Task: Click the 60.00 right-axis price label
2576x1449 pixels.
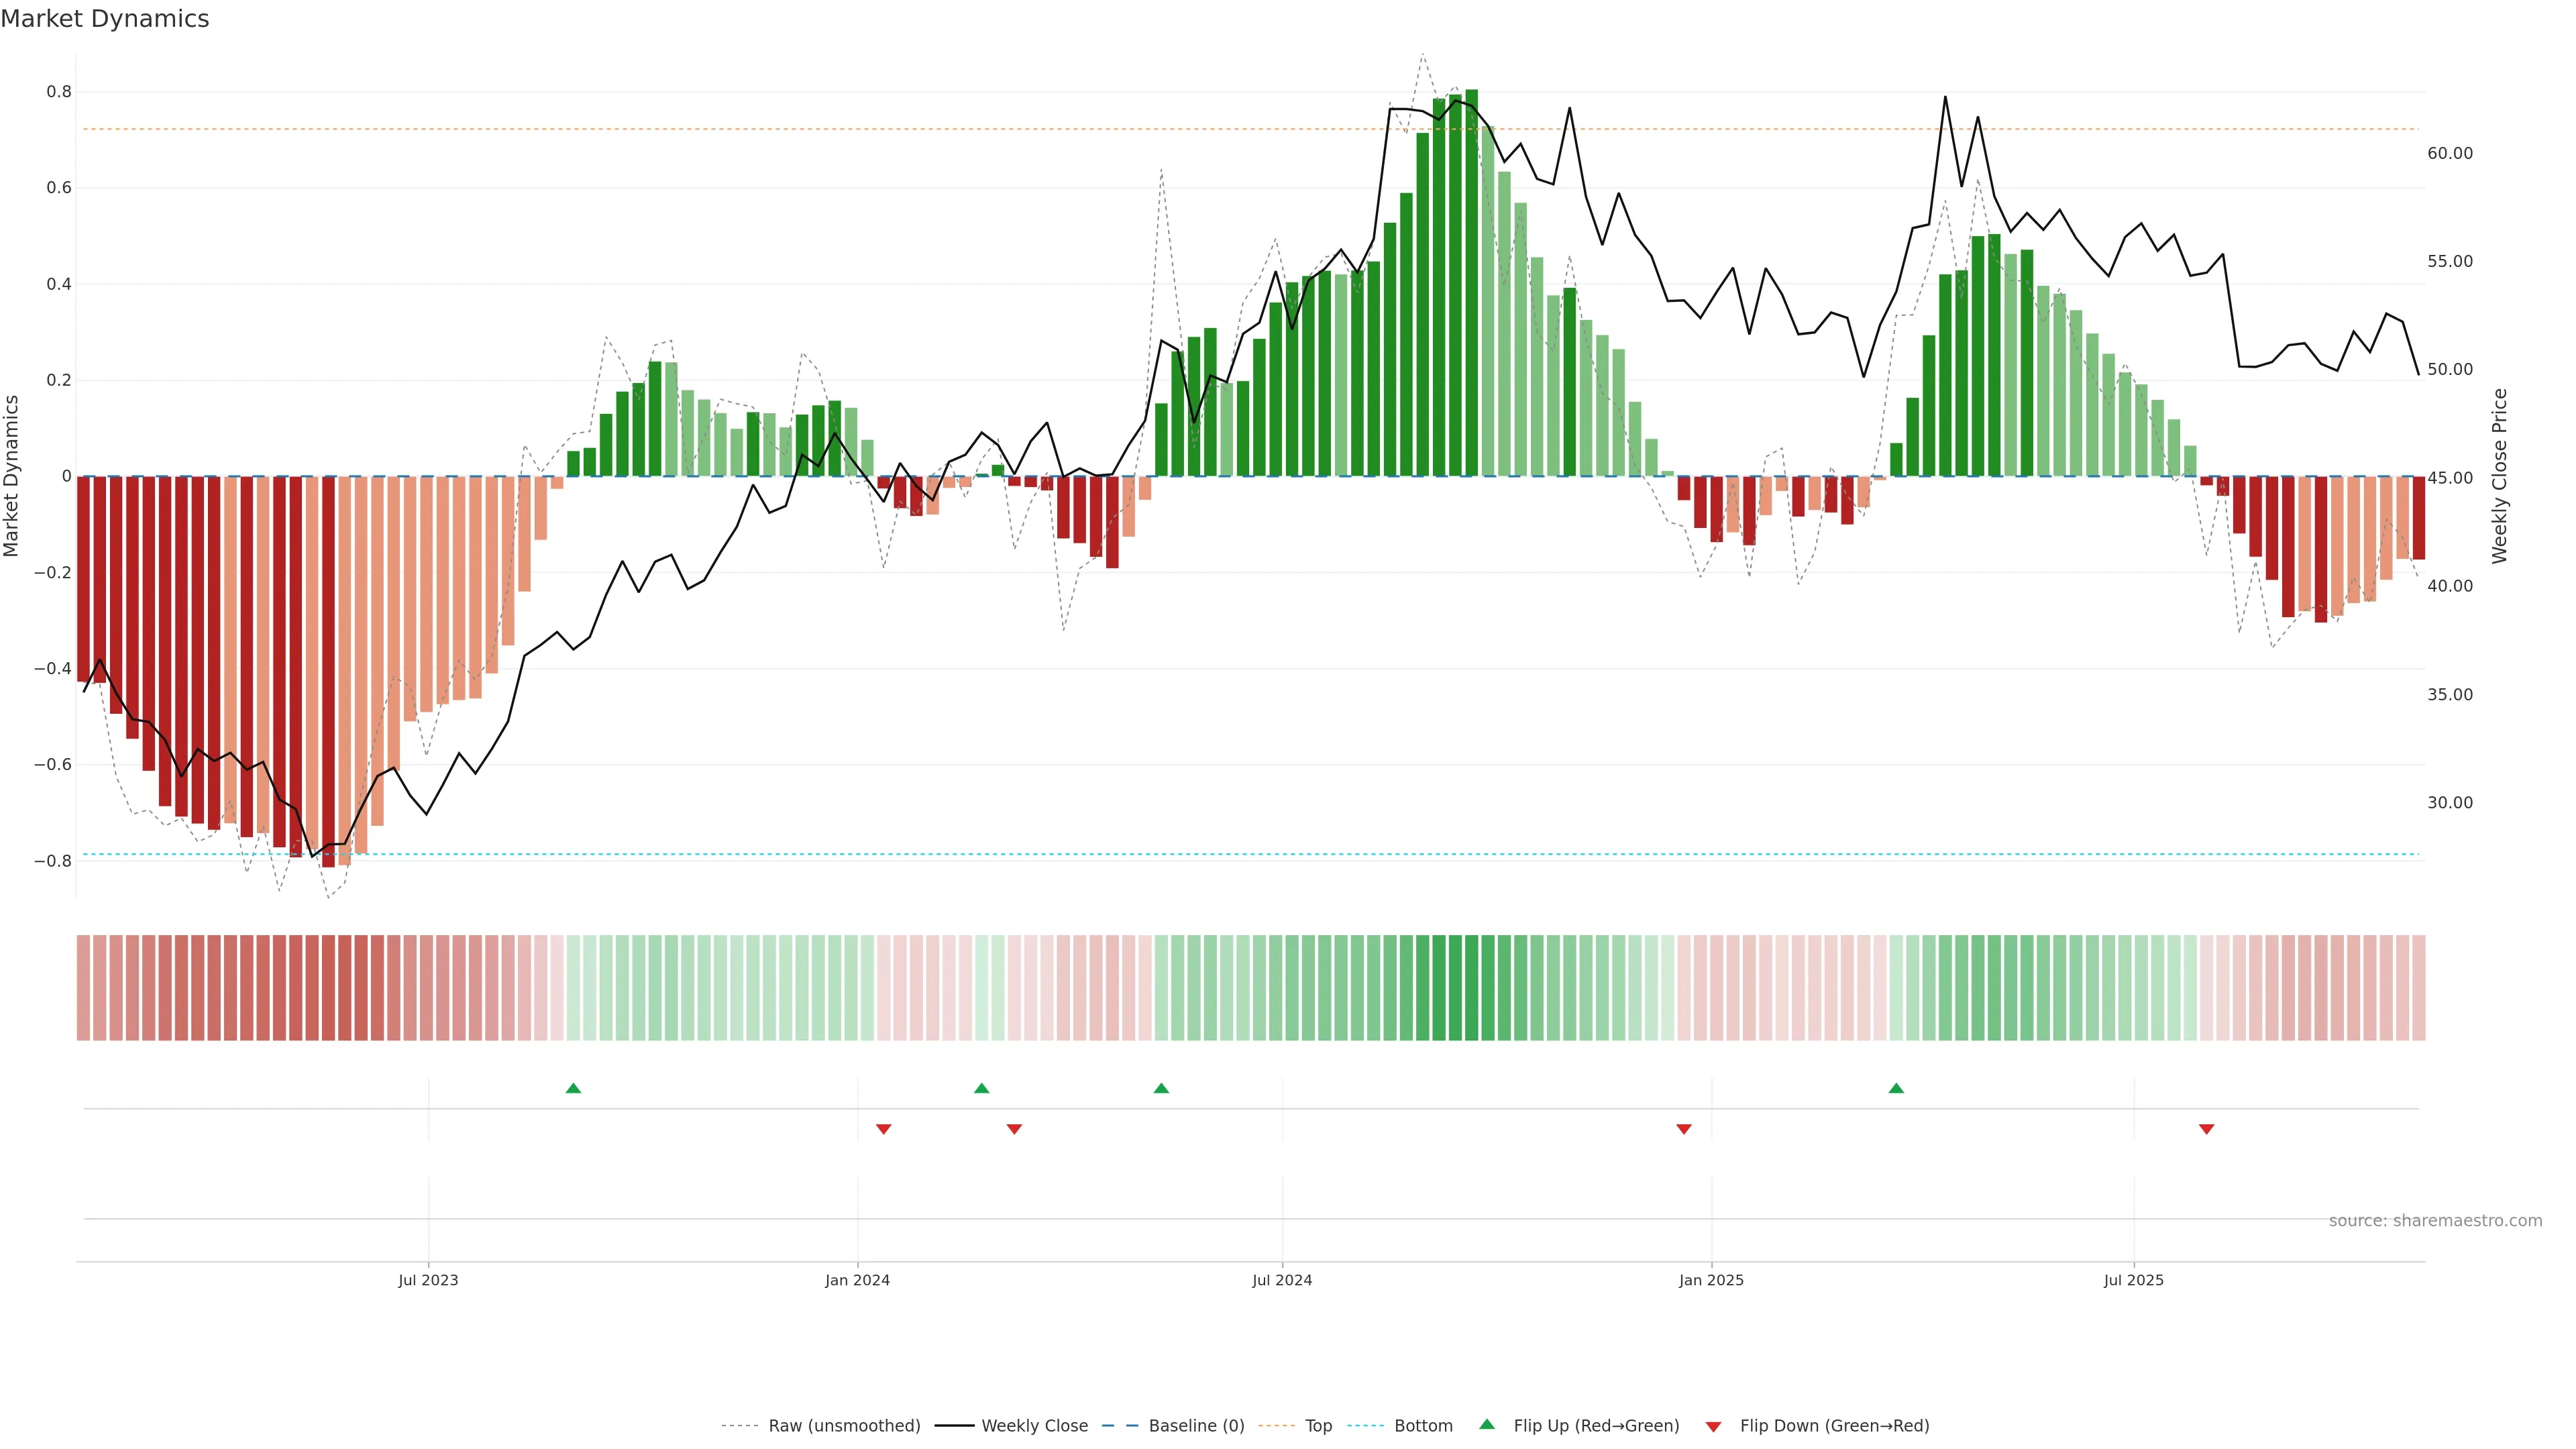Action: 2449,153
